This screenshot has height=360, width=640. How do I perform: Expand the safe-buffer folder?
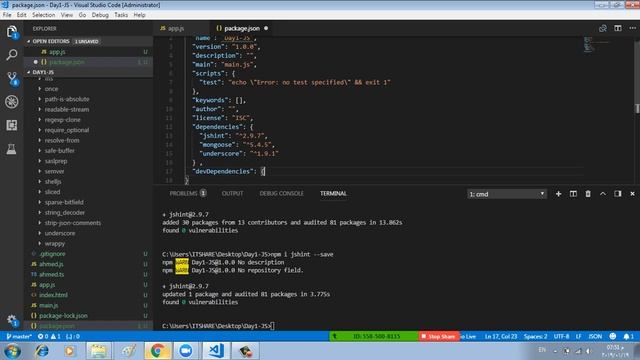coord(60,151)
